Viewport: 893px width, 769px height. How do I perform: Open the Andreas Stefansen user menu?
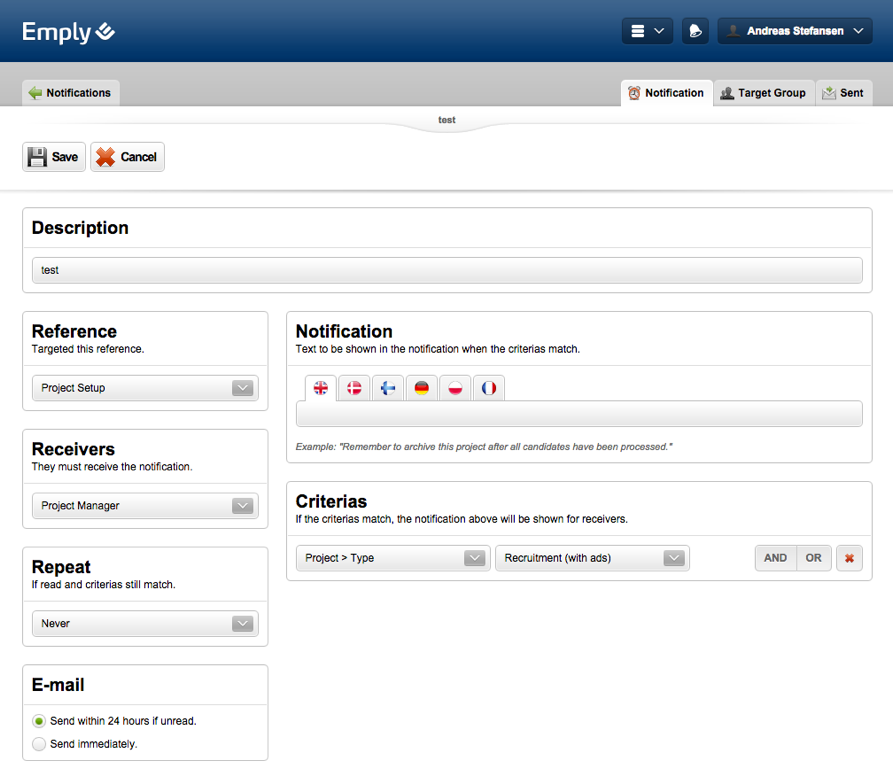794,31
